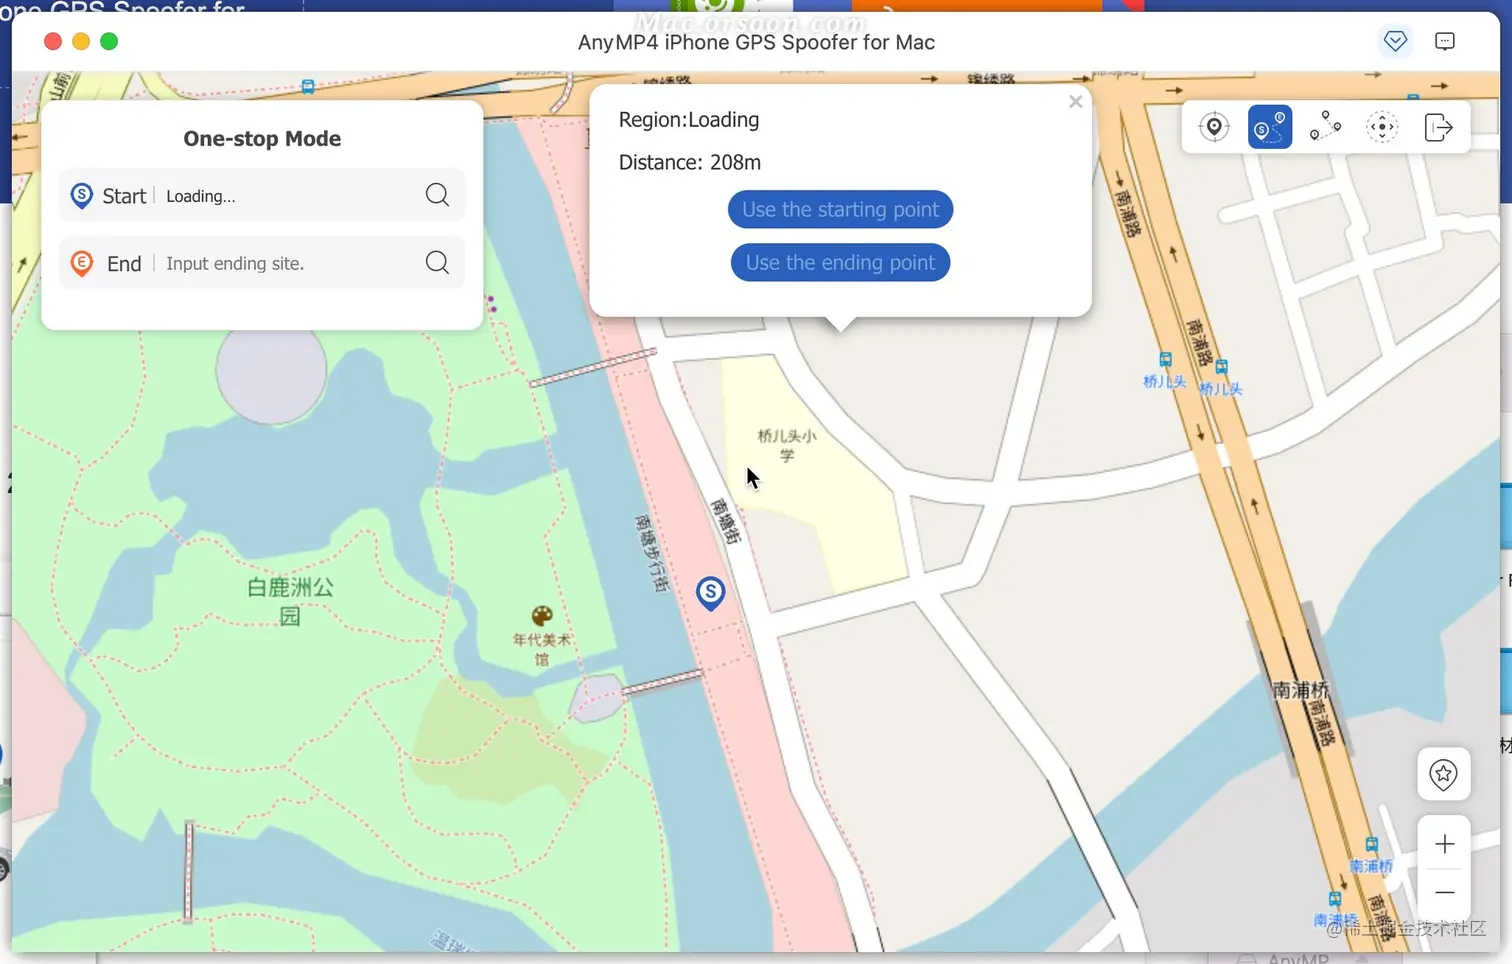This screenshot has width=1512, height=964.
Task: Click the 桥儿头小学 school label
Action: 787,445
